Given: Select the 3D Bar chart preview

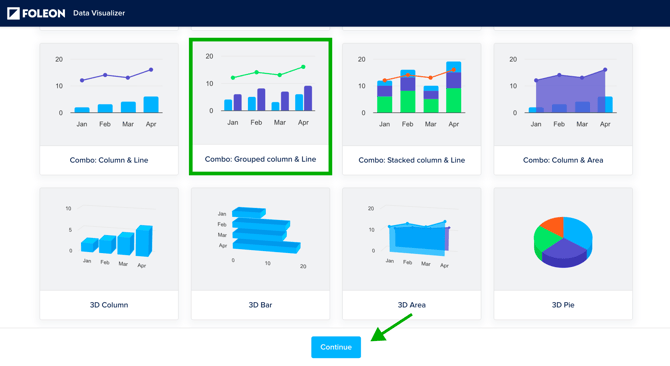Looking at the screenshot, I should pos(260,239).
